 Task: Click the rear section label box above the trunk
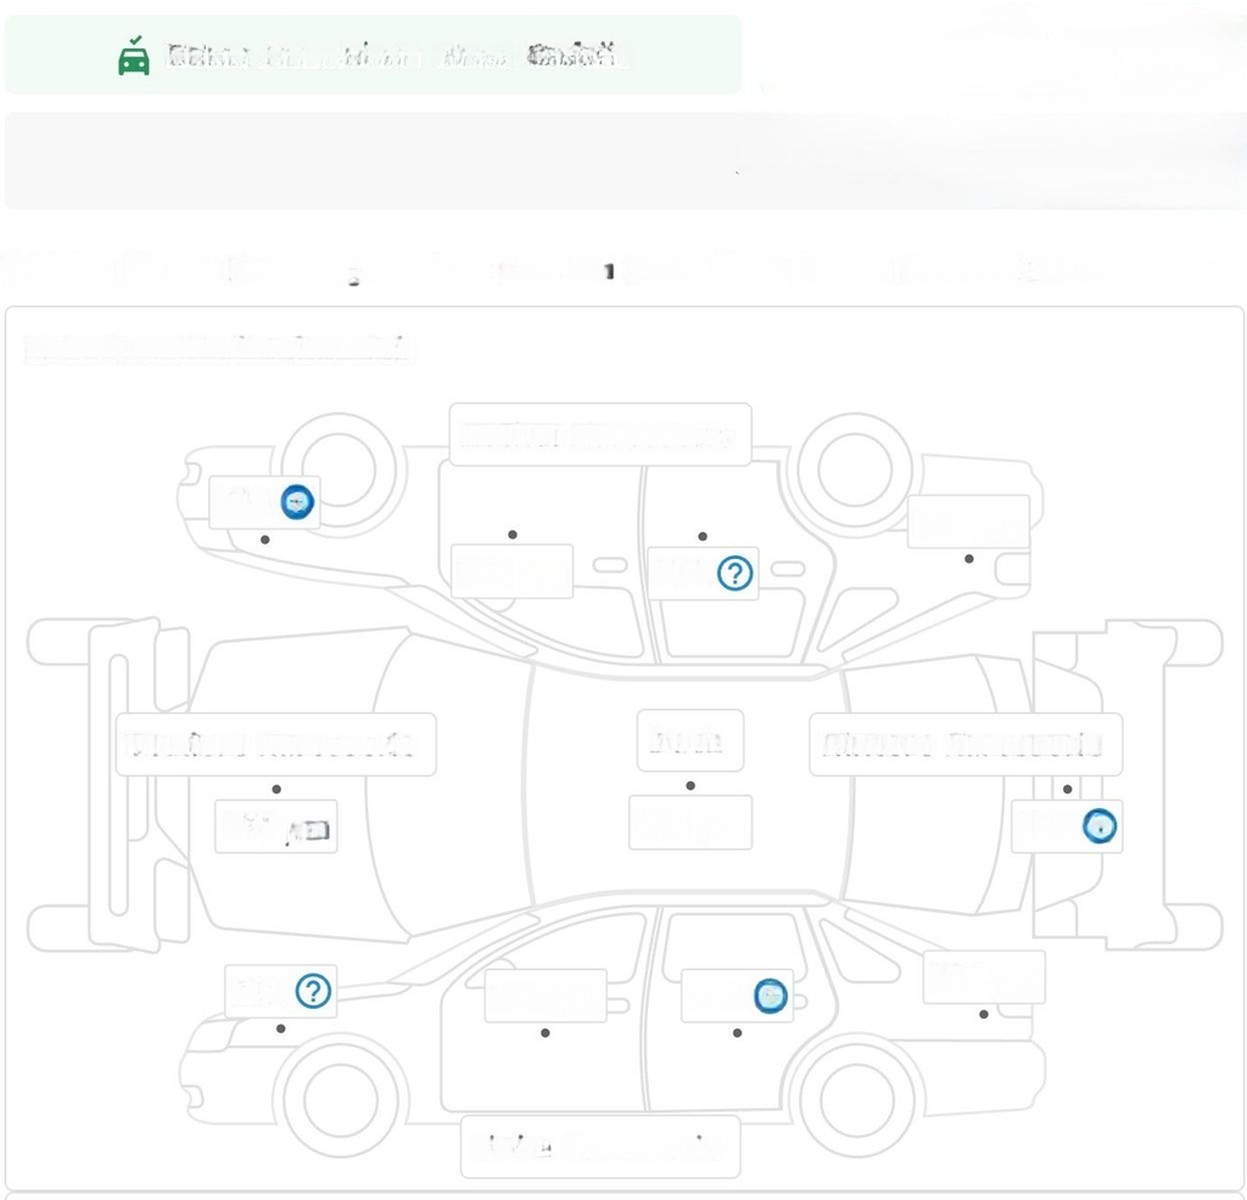coord(966,745)
